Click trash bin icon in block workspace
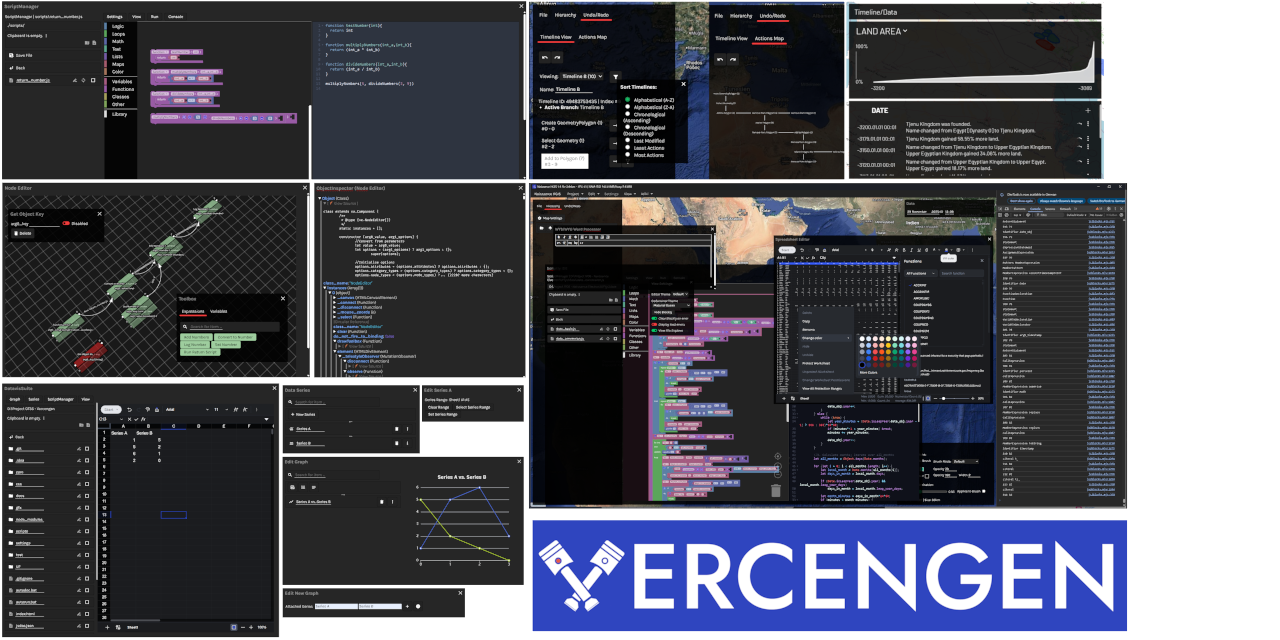The image size is (1280, 640). point(776,491)
